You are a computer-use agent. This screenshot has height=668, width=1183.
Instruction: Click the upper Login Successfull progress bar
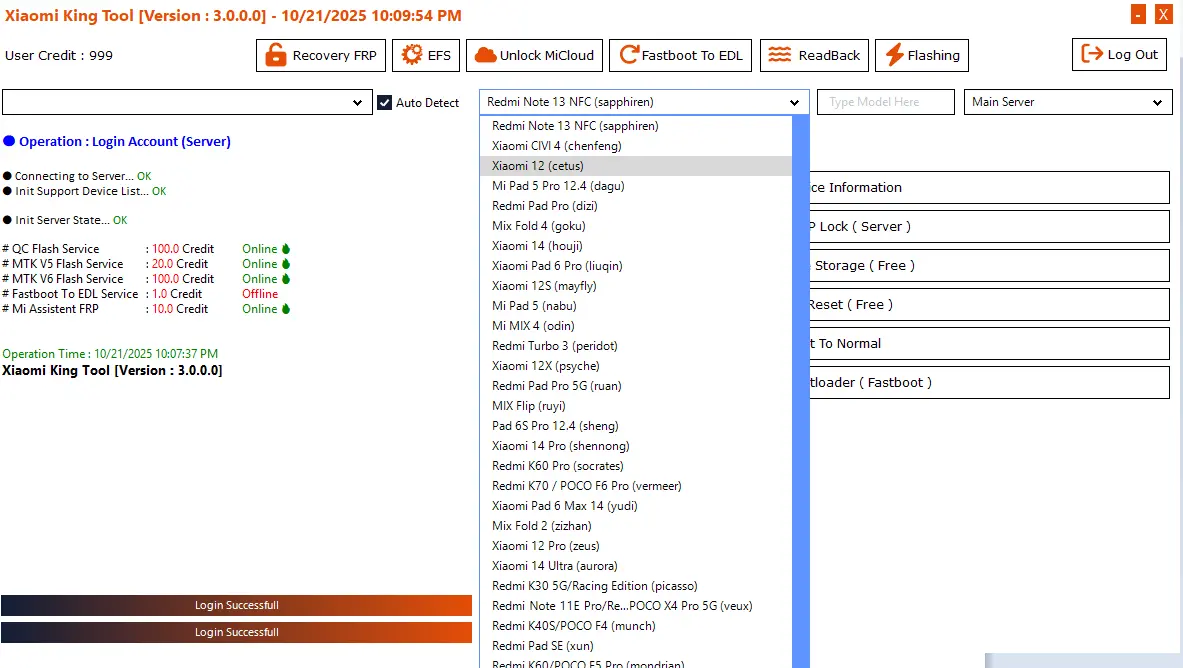click(236, 605)
